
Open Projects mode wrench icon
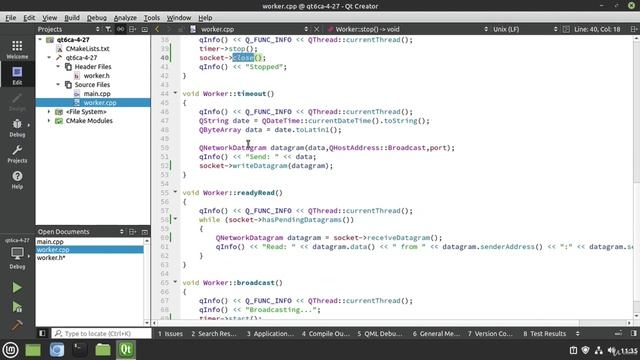[17, 154]
